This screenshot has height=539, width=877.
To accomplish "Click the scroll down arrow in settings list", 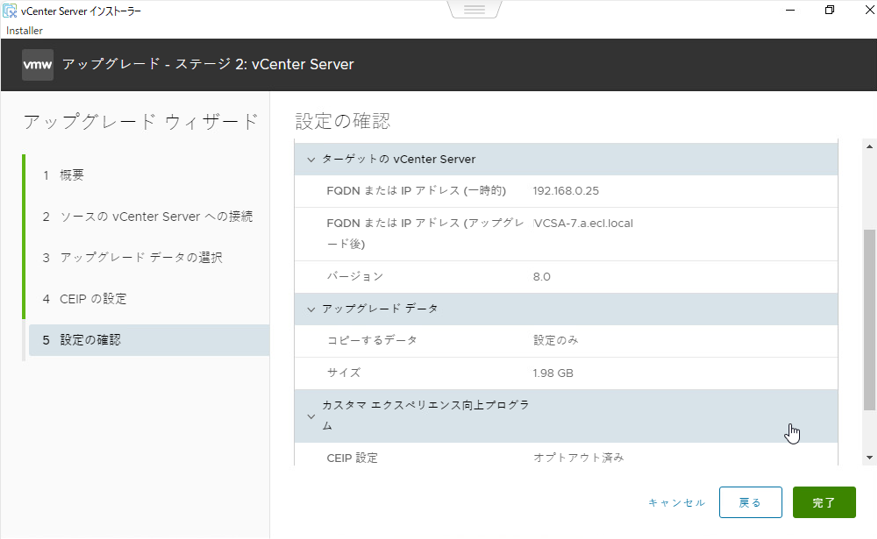I will [x=869, y=457].
